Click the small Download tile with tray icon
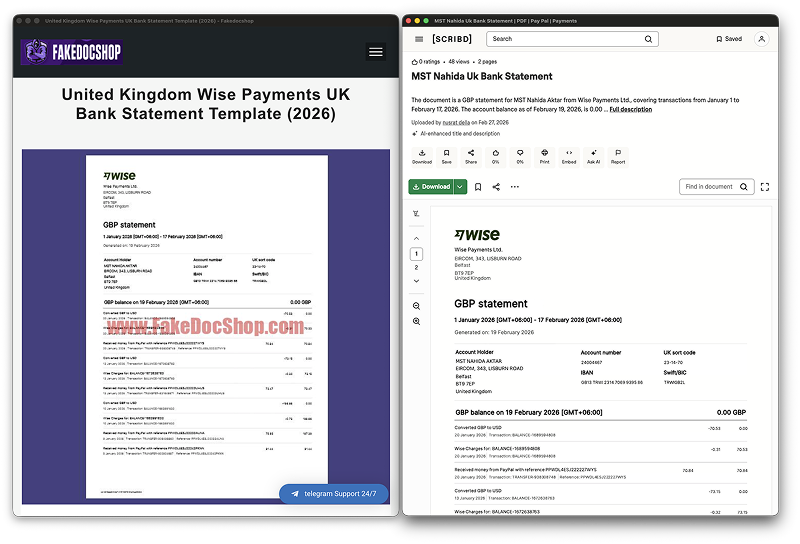 pyautogui.click(x=422, y=156)
